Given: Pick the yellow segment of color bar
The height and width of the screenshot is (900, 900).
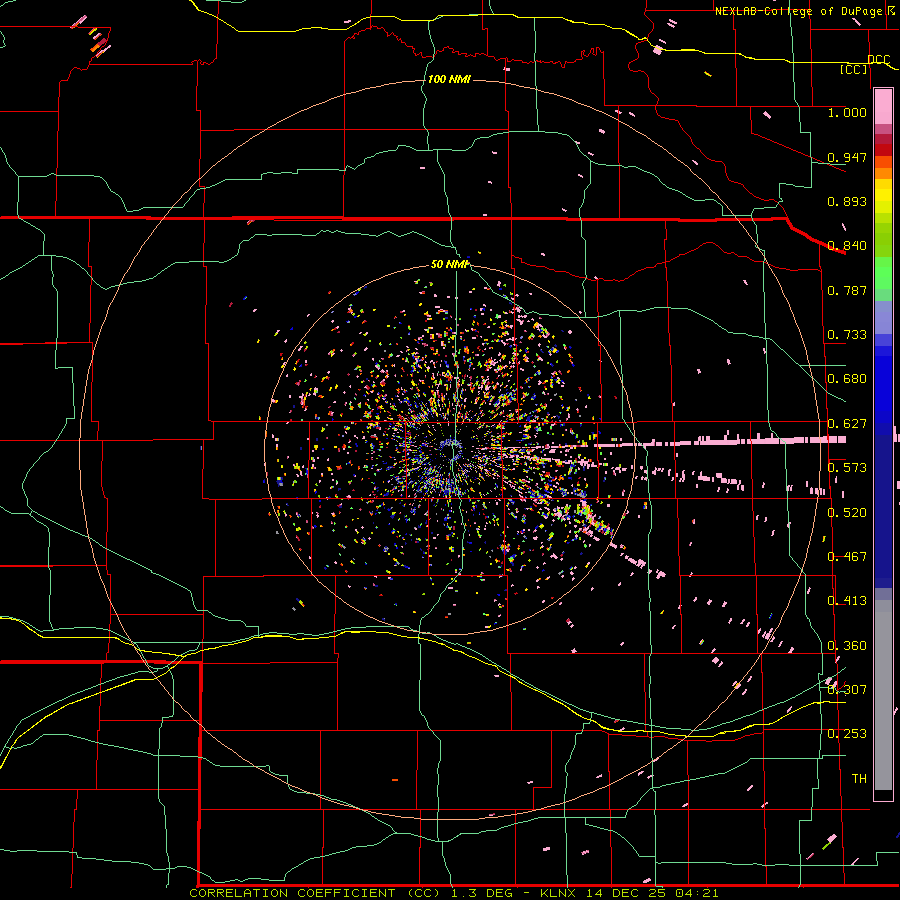Looking at the screenshot, I should [x=883, y=196].
